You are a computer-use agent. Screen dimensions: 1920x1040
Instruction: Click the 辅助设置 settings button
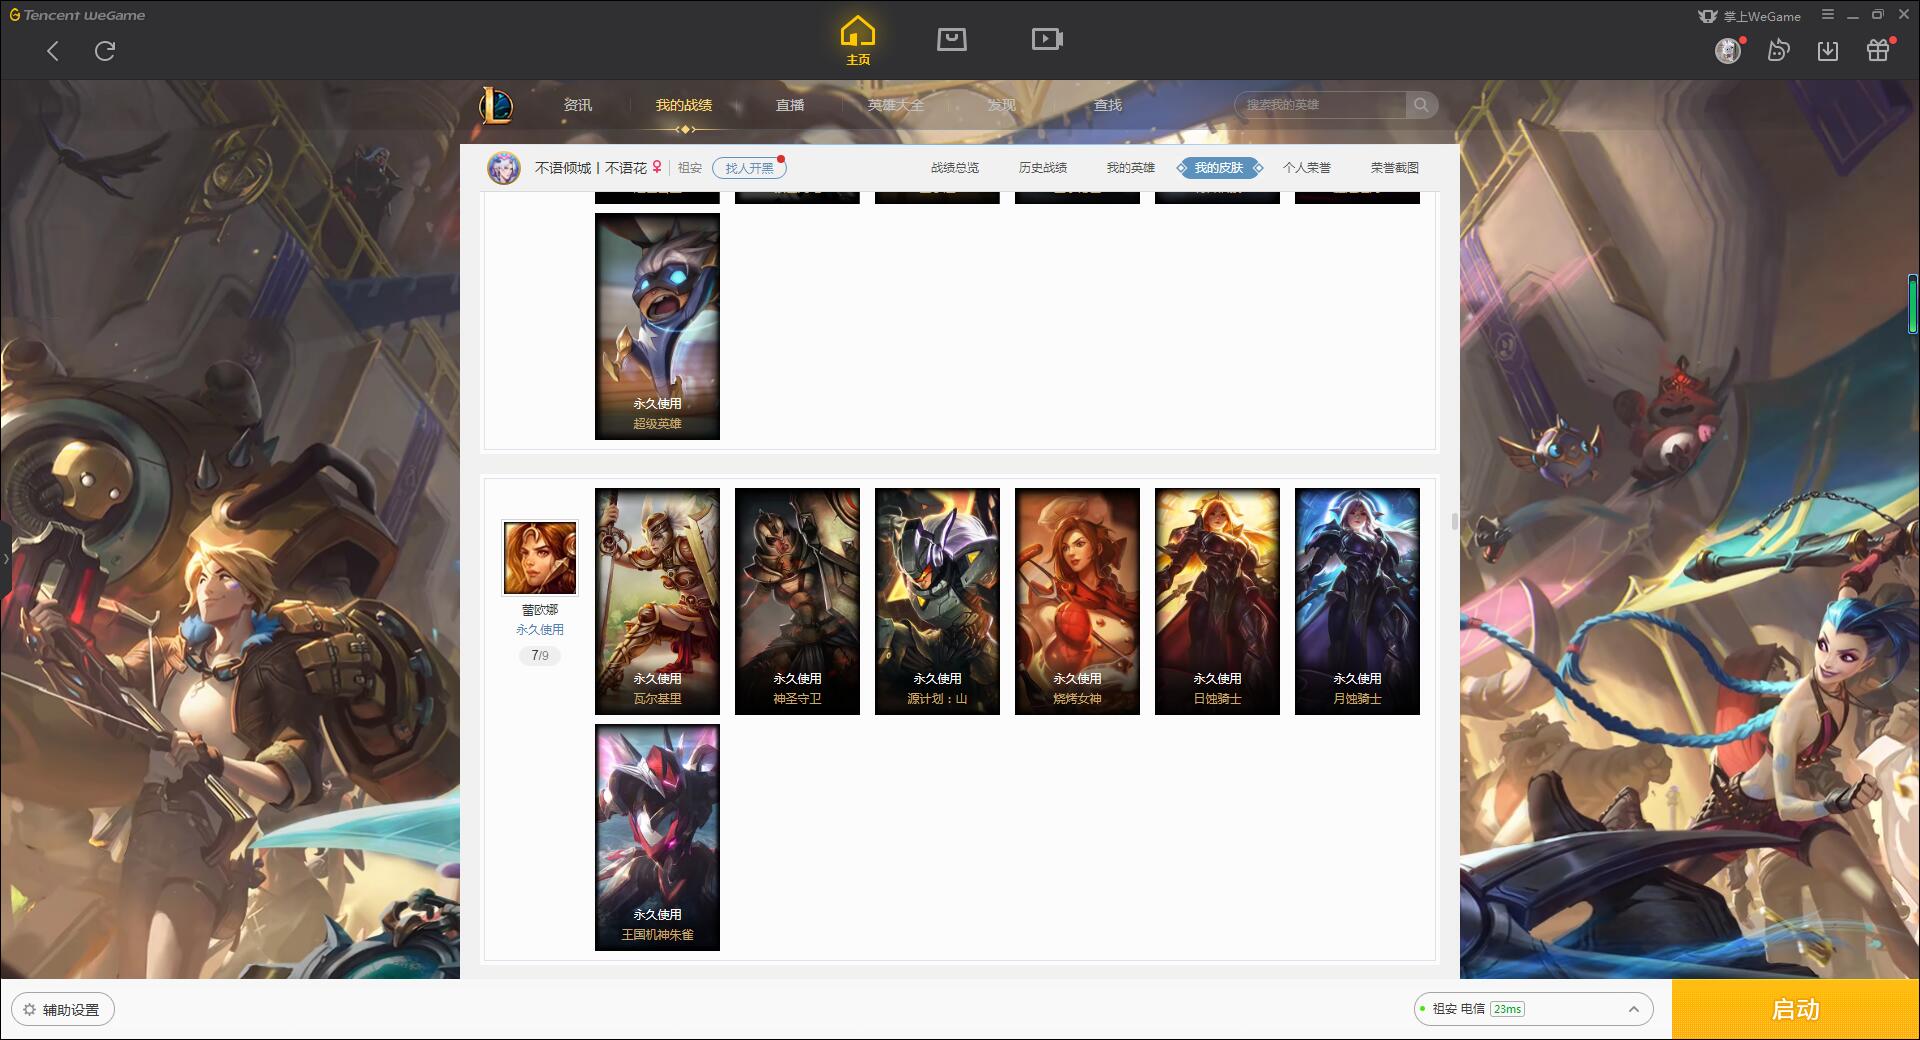[63, 1010]
